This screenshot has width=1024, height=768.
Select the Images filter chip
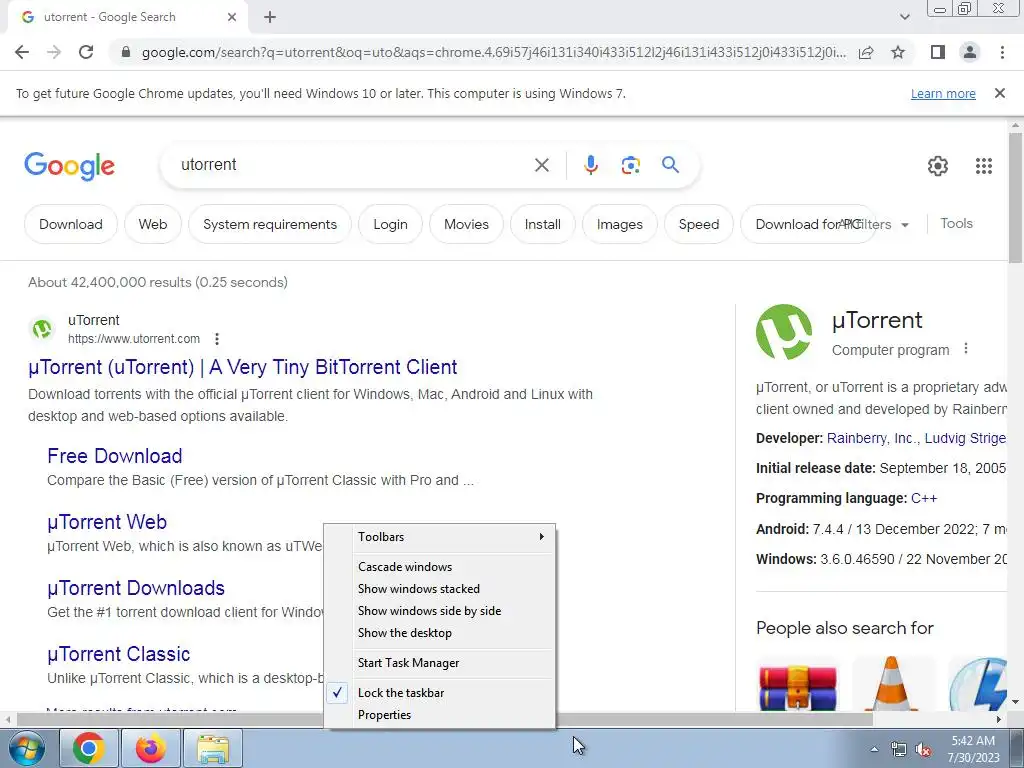[620, 224]
